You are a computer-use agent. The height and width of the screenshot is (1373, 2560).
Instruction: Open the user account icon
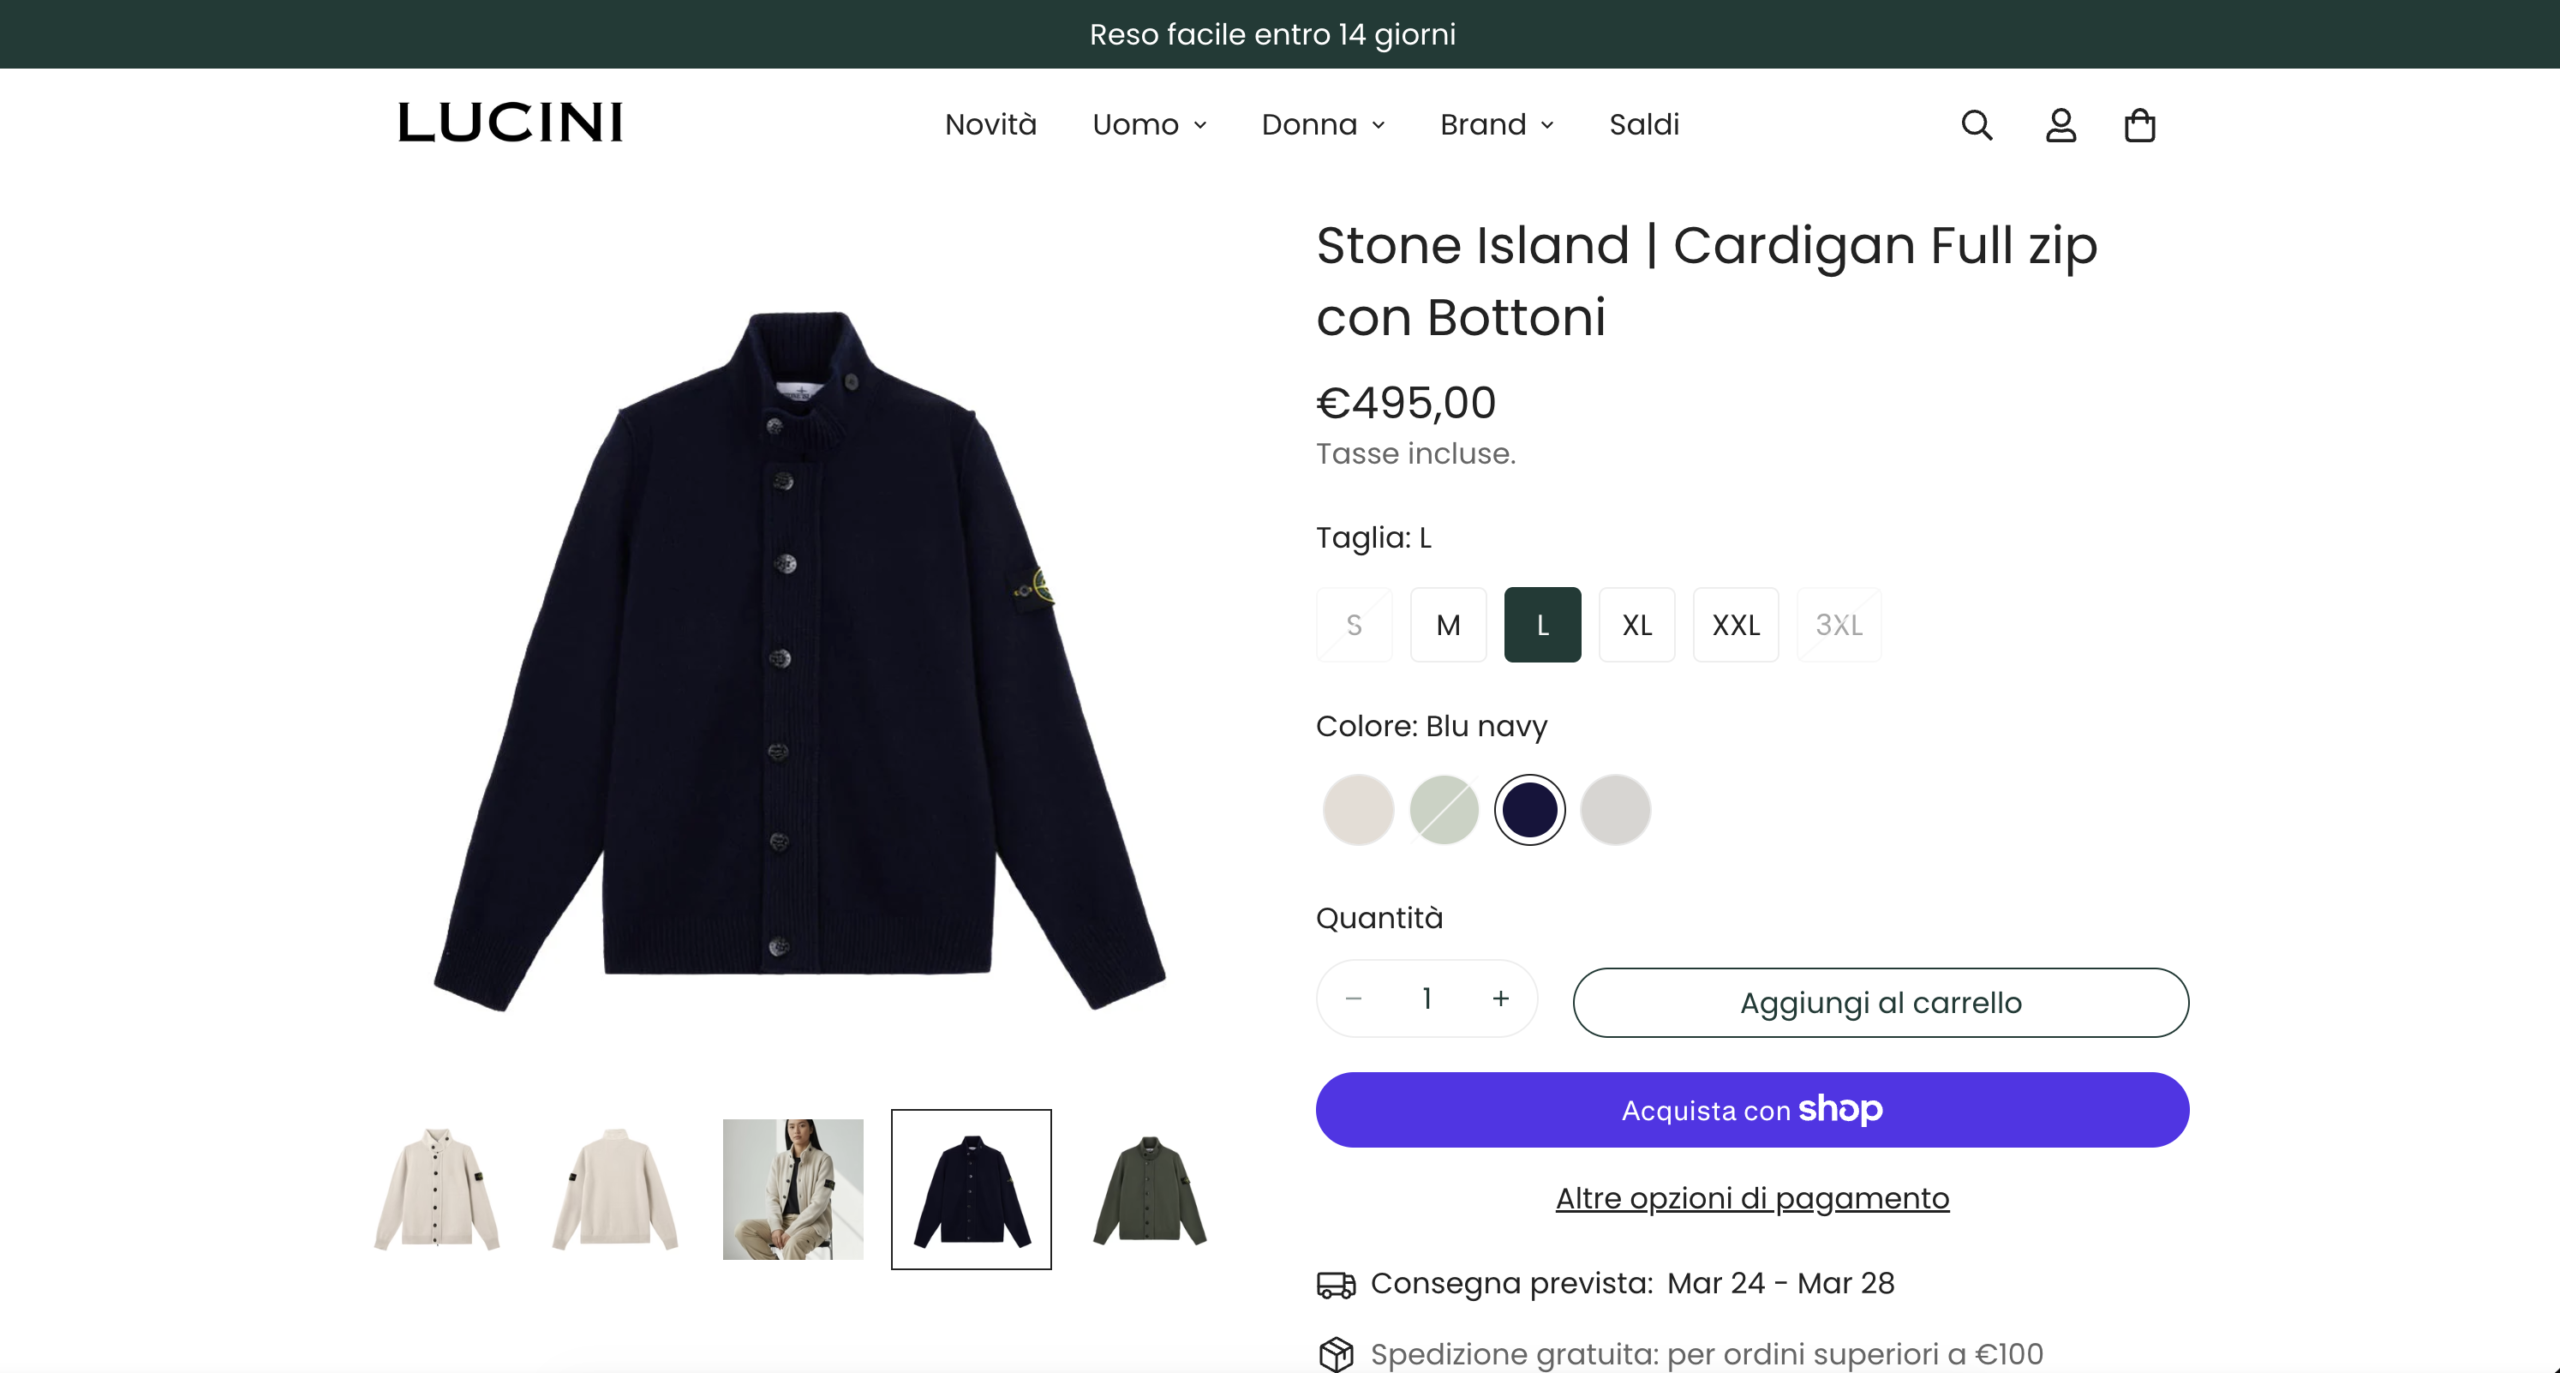point(2060,125)
